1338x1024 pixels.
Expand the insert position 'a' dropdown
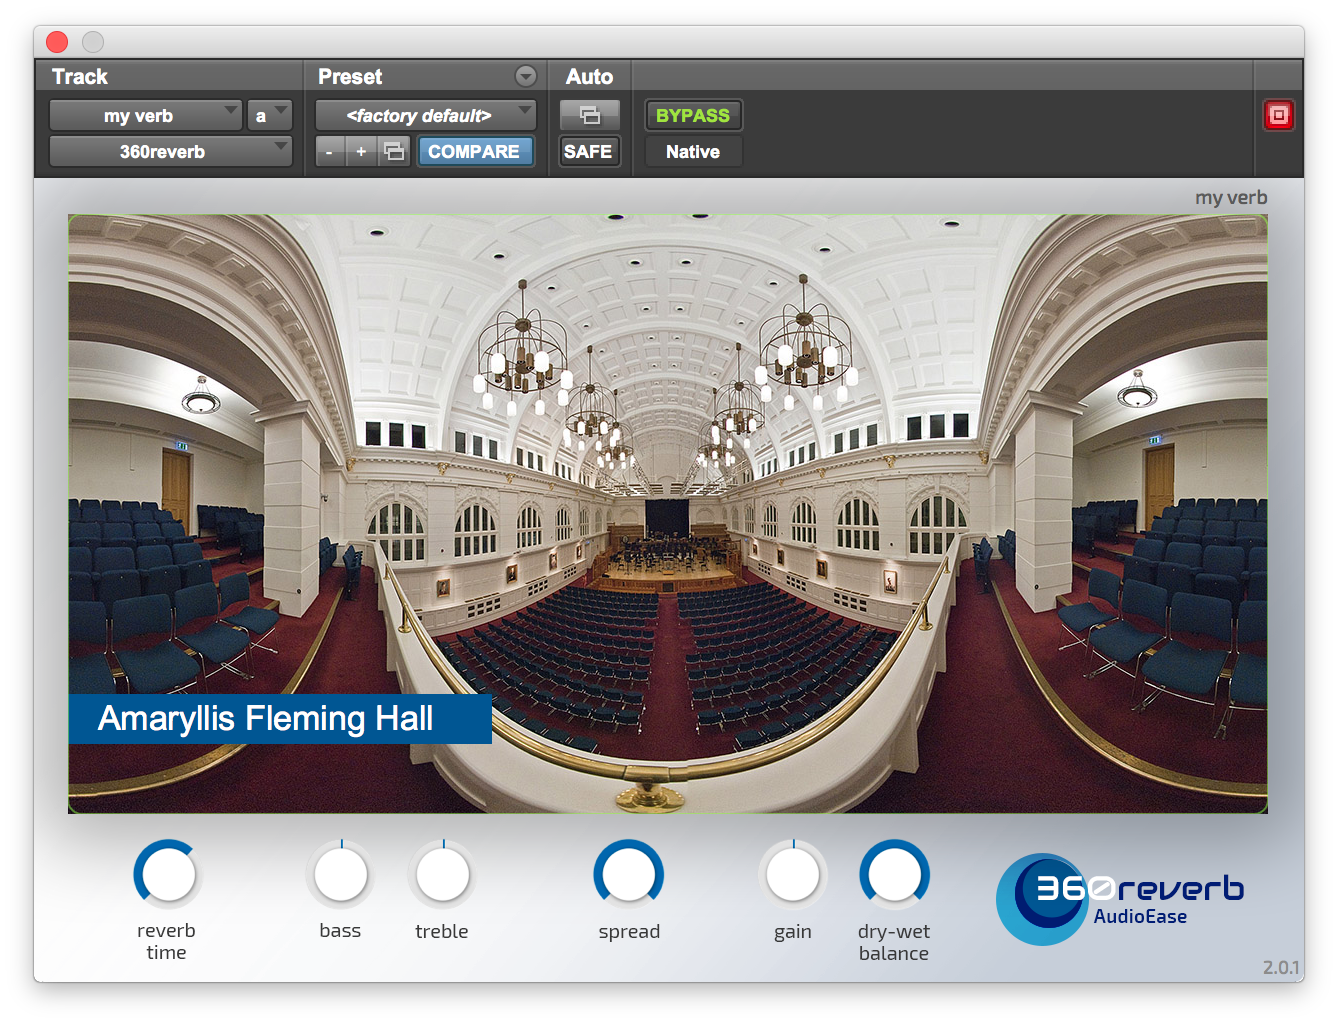(269, 116)
